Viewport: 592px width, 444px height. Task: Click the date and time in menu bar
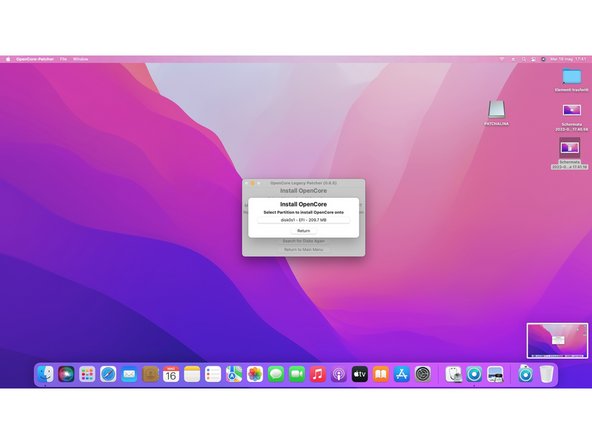(x=568, y=59)
